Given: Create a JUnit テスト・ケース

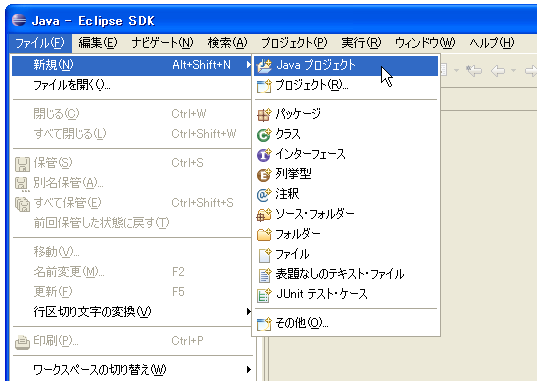Looking at the screenshot, I should pyautogui.click(x=346, y=294).
